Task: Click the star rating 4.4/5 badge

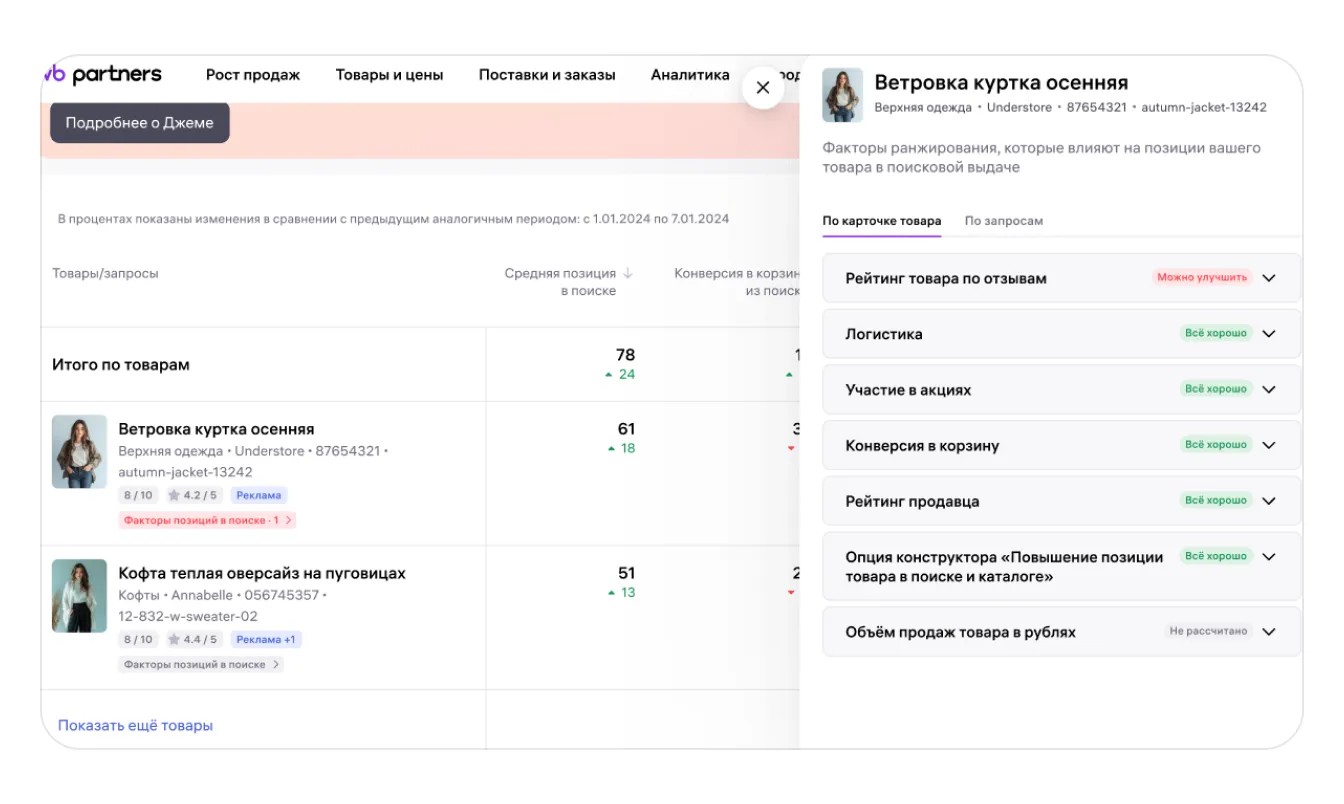Action: click(192, 639)
